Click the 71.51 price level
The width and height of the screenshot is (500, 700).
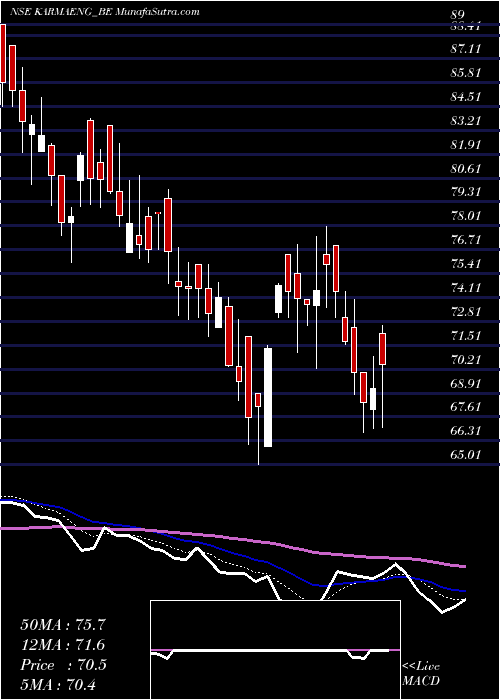(466, 336)
